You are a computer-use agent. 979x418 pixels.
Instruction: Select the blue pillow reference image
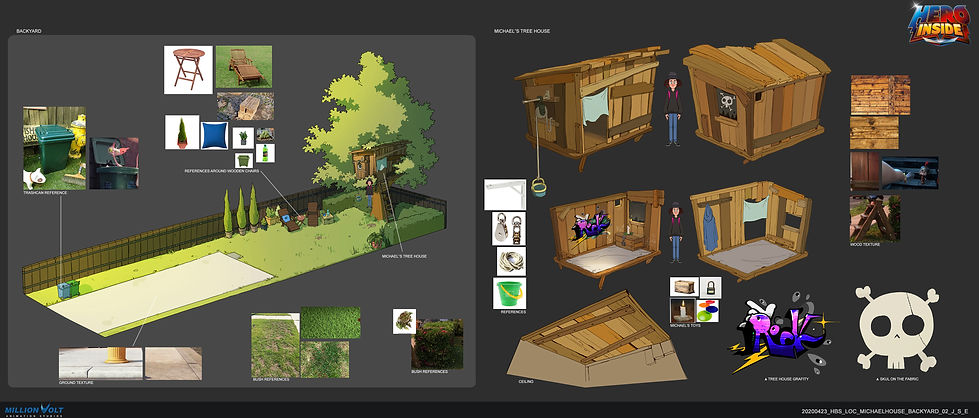tap(215, 135)
